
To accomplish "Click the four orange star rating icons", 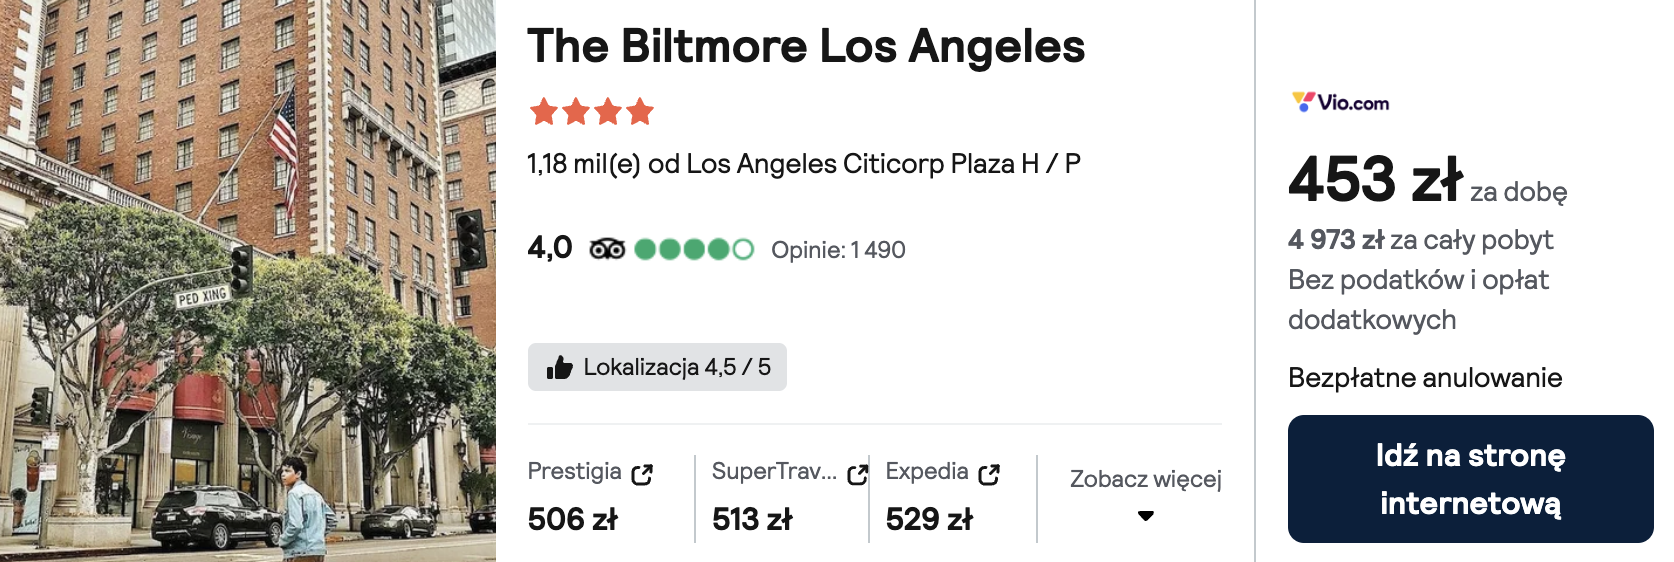I will pyautogui.click(x=591, y=111).
